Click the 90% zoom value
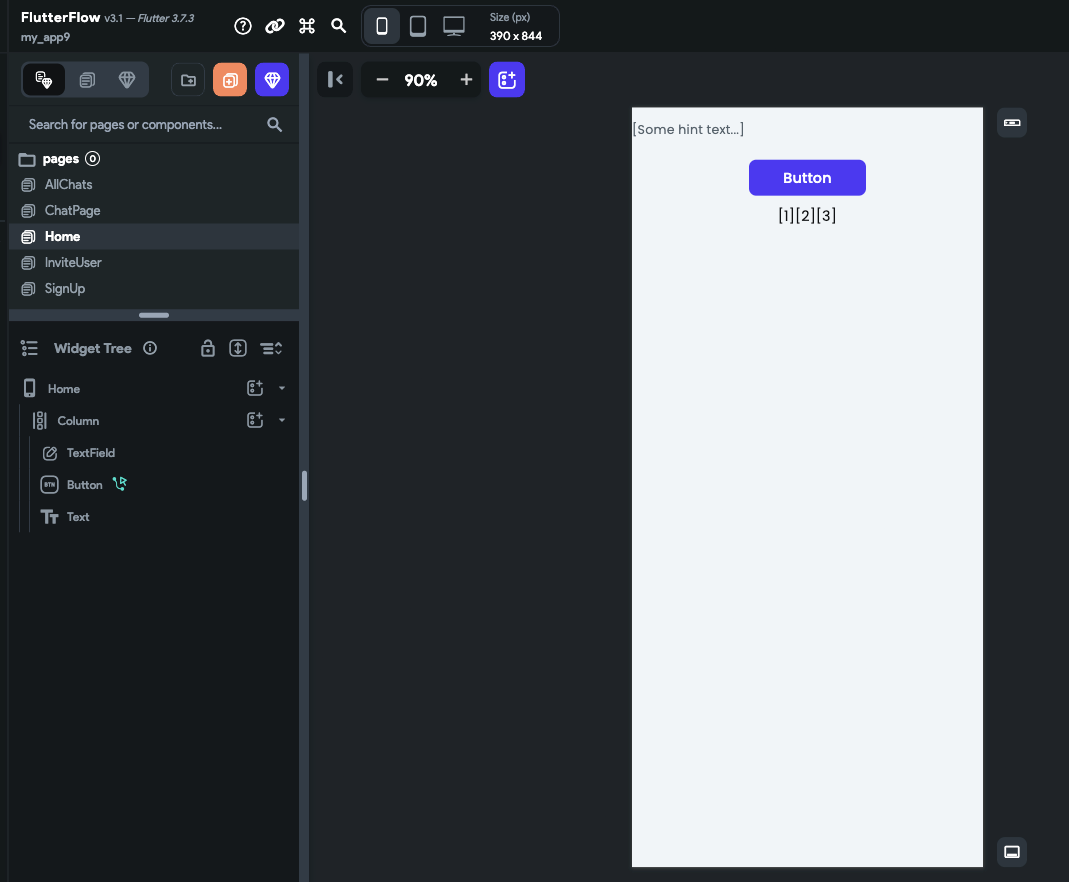This screenshot has height=882, width=1069. (x=421, y=80)
